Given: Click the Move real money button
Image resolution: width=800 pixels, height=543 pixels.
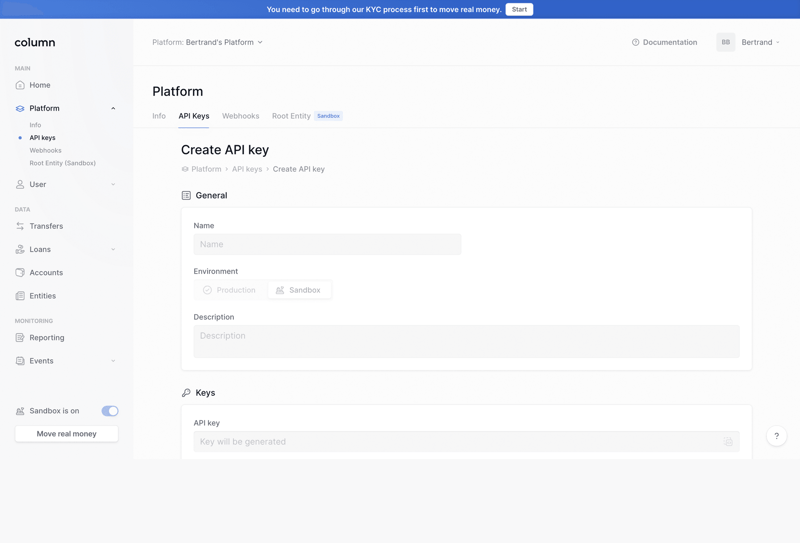Looking at the screenshot, I should 66,434.
